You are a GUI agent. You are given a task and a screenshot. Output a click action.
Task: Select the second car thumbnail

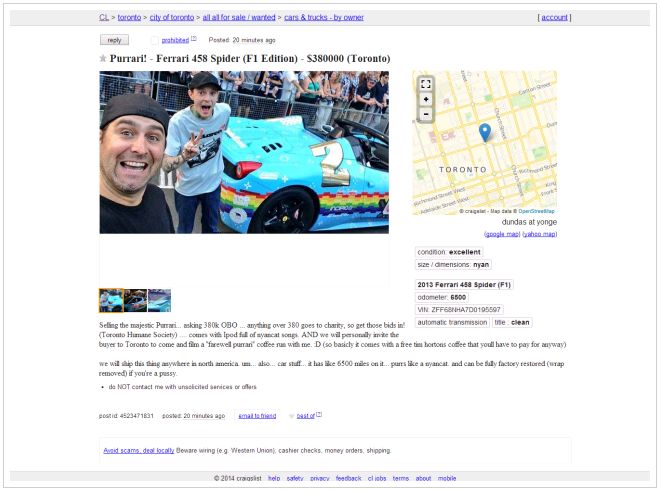pyautogui.click(x=135, y=301)
